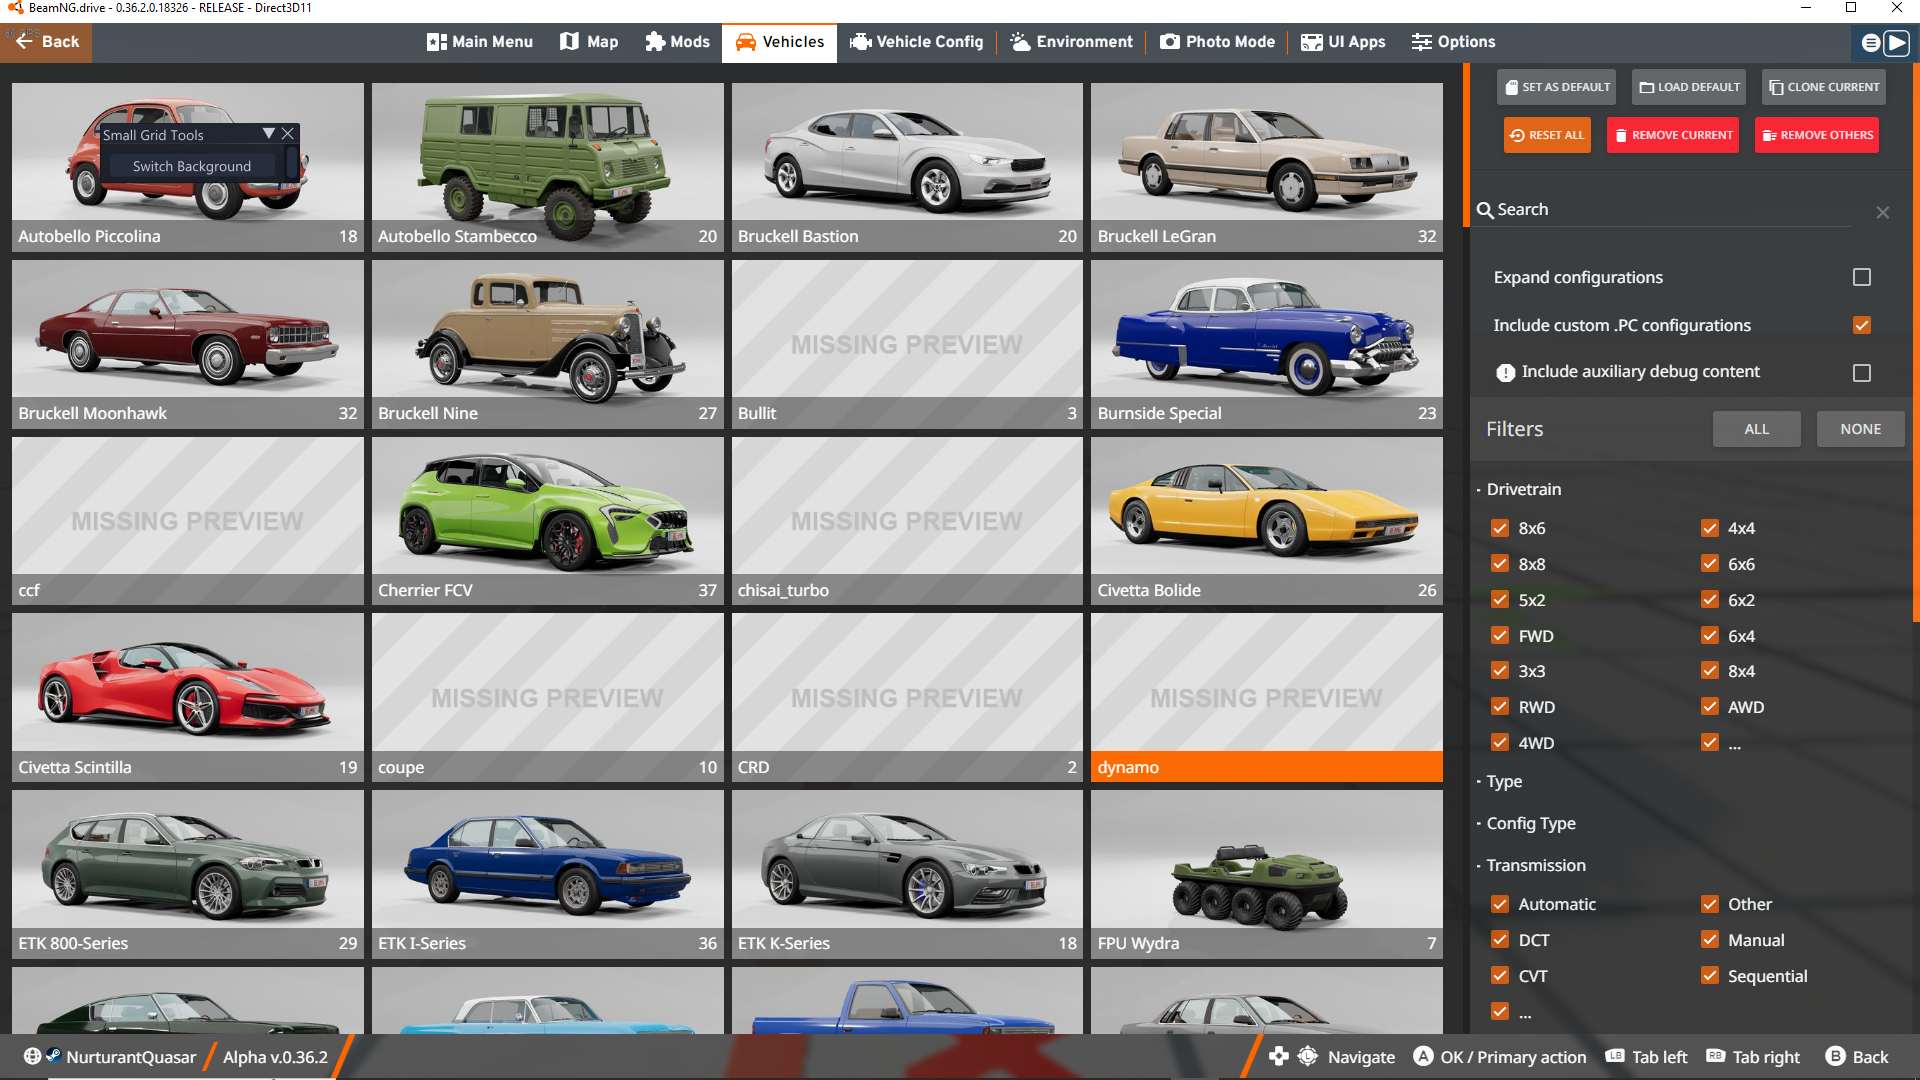Select the ETK 800-Series vehicle

(x=188, y=875)
